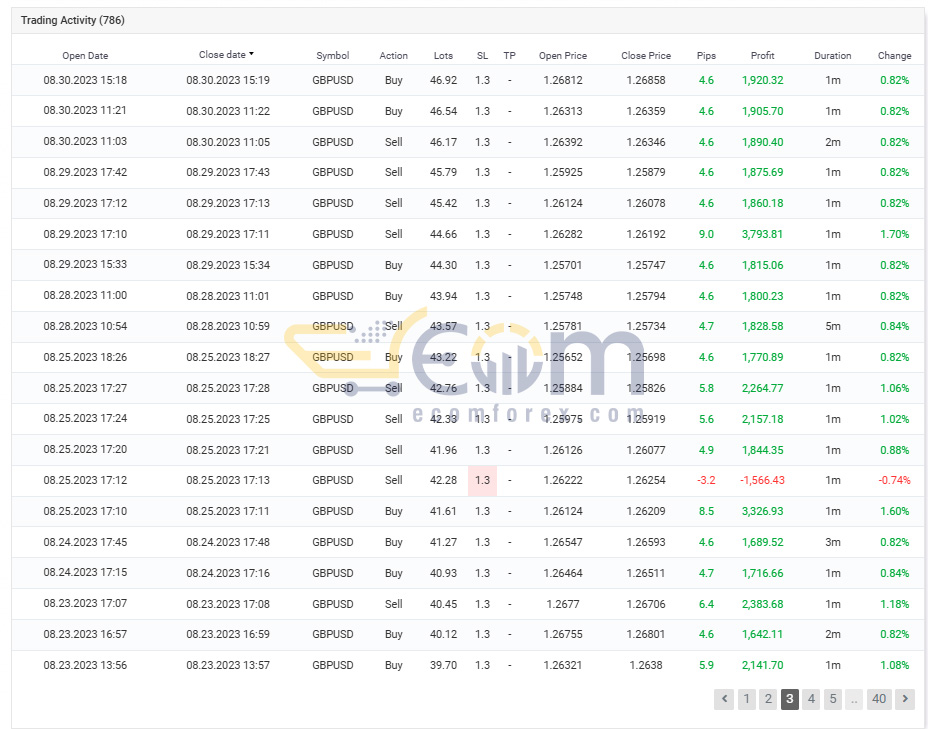The height and width of the screenshot is (729, 928).
Task: Click profit value 2,264.77
Action: 762,388
